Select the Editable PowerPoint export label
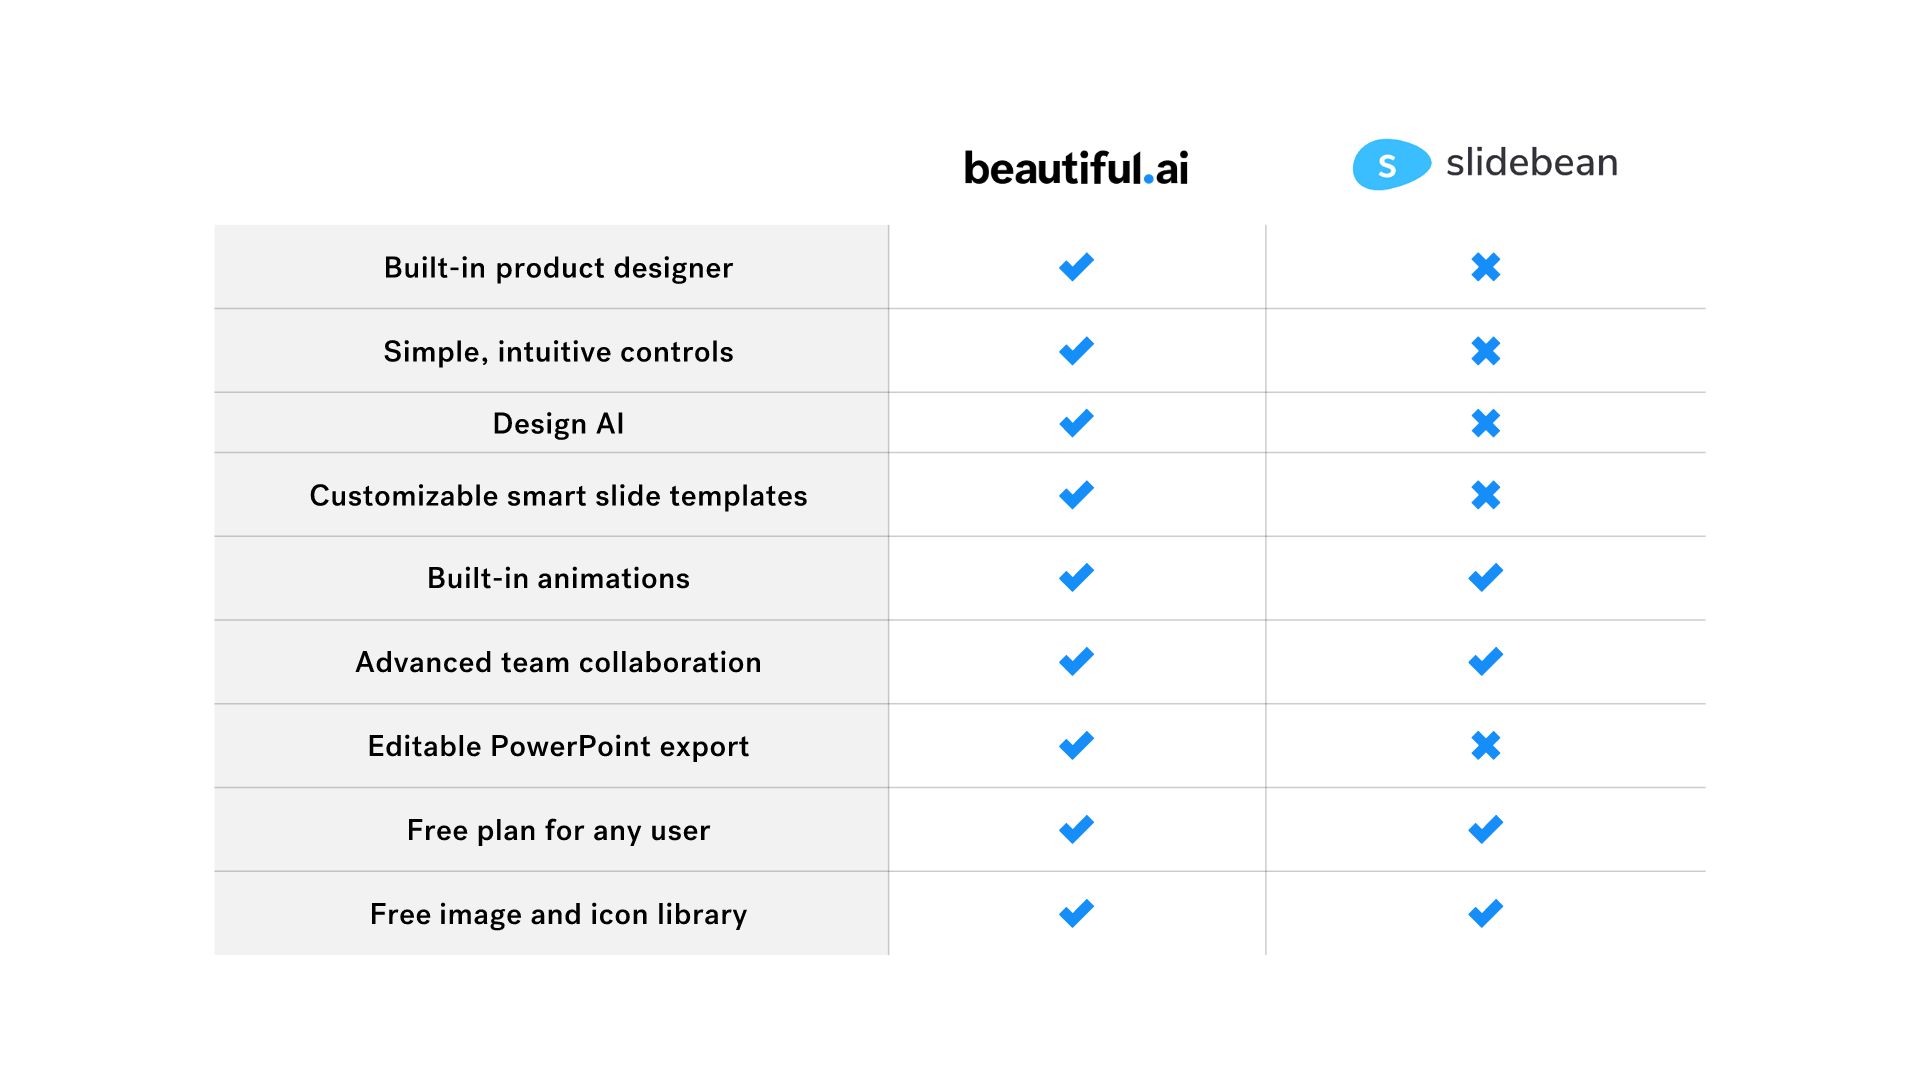This screenshot has height=1080, width=1920. [x=558, y=746]
